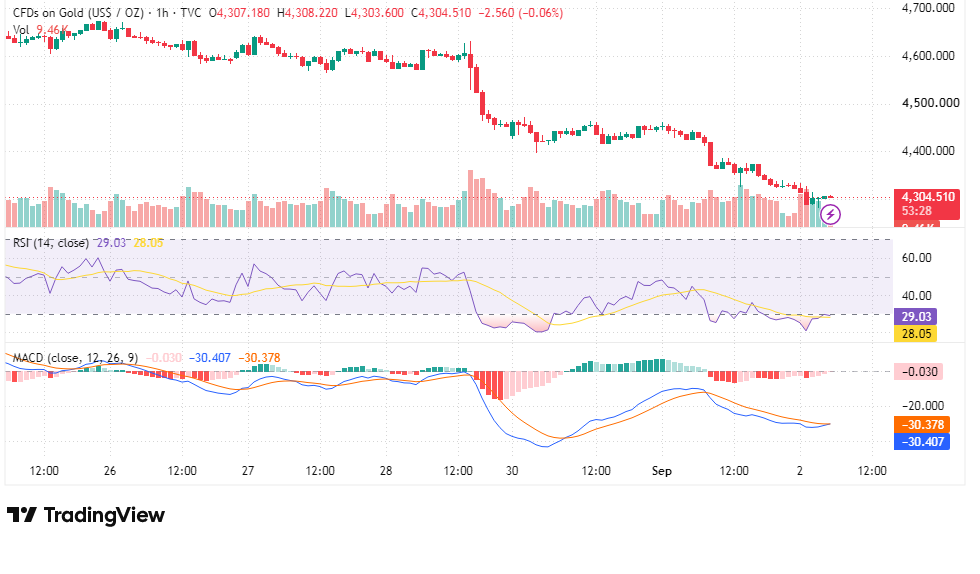Screen dimensions: 980x574
Task: Select MACD legend value −30.407 in blue
Action: tap(210, 358)
